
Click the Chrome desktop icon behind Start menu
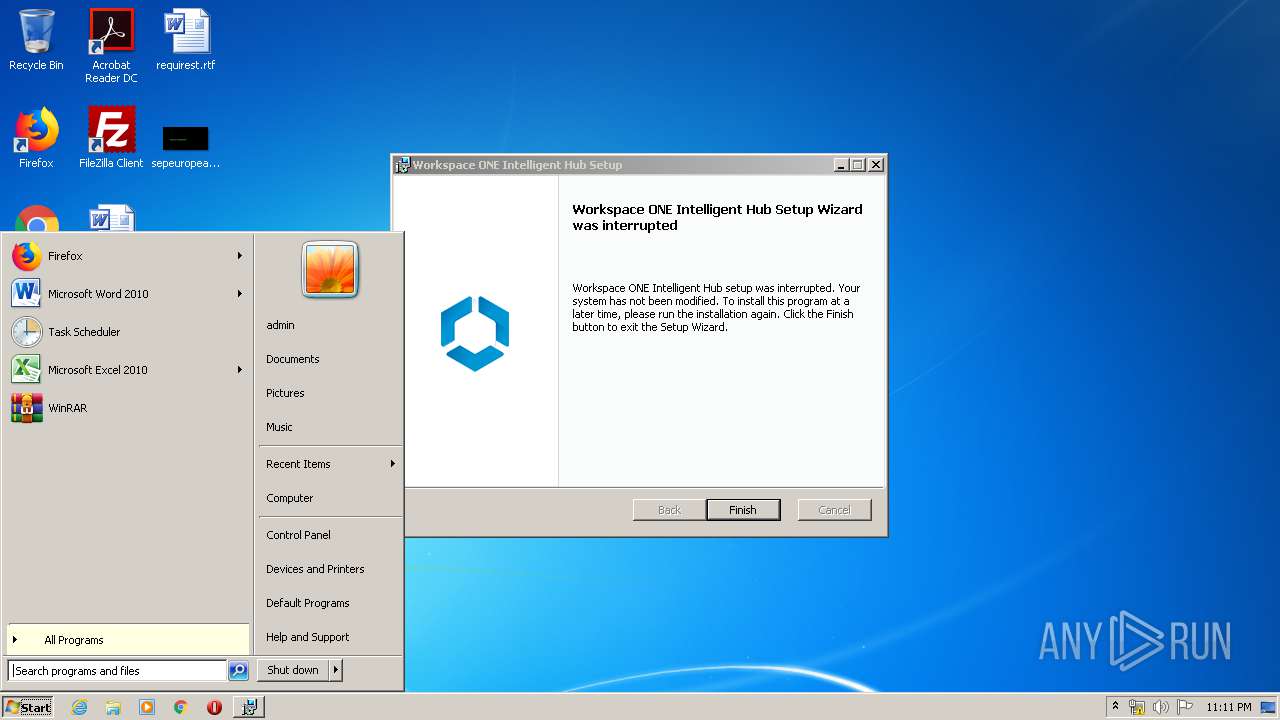[36, 218]
